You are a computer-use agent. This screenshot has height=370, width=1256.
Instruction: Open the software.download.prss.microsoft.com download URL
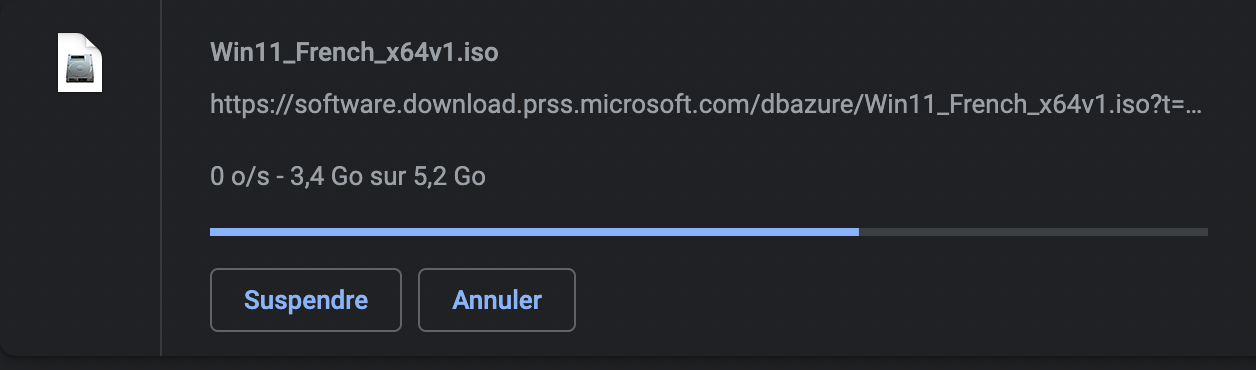click(x=706, y=104)
